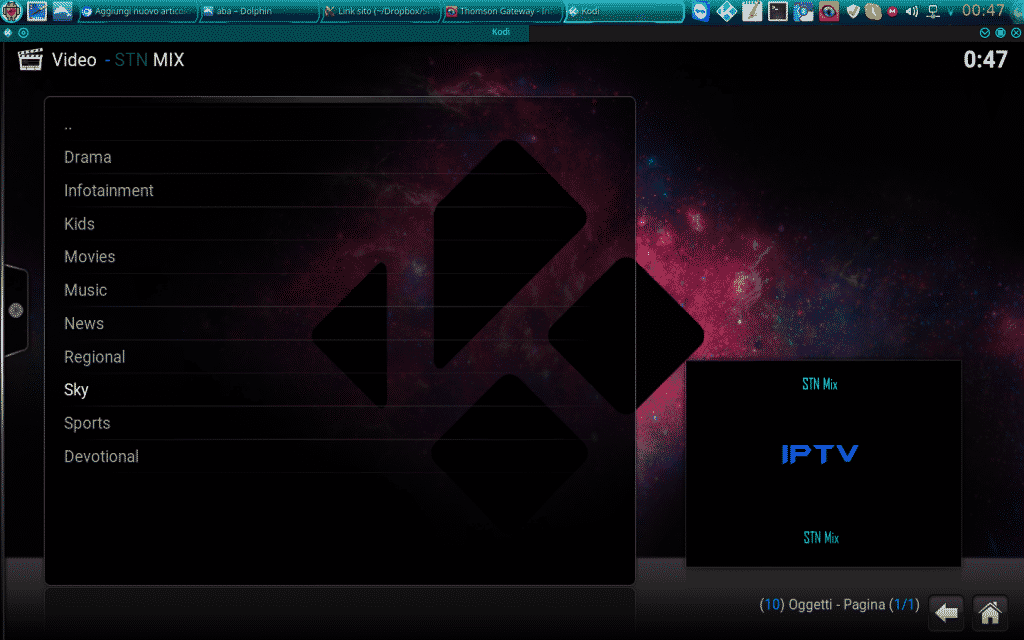The height and width of the screenshot is (640, 1024).
Task: Expand hidden system tray icons arrow
Action: (x=950, y=12)
